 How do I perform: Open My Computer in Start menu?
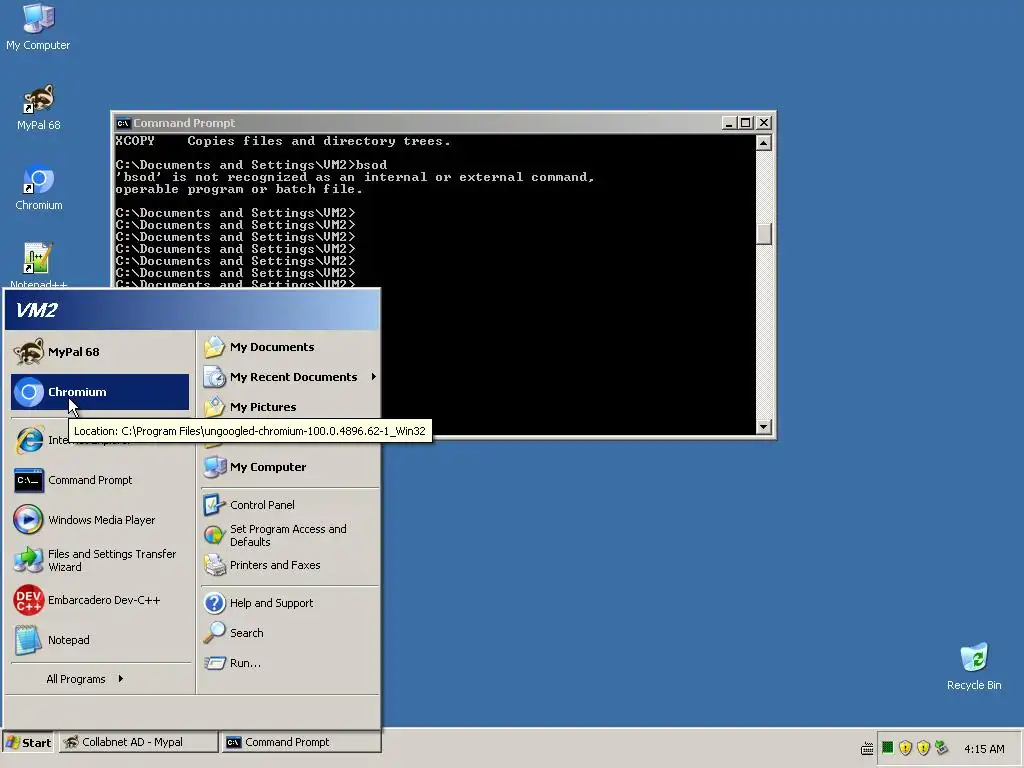(290, 467)
